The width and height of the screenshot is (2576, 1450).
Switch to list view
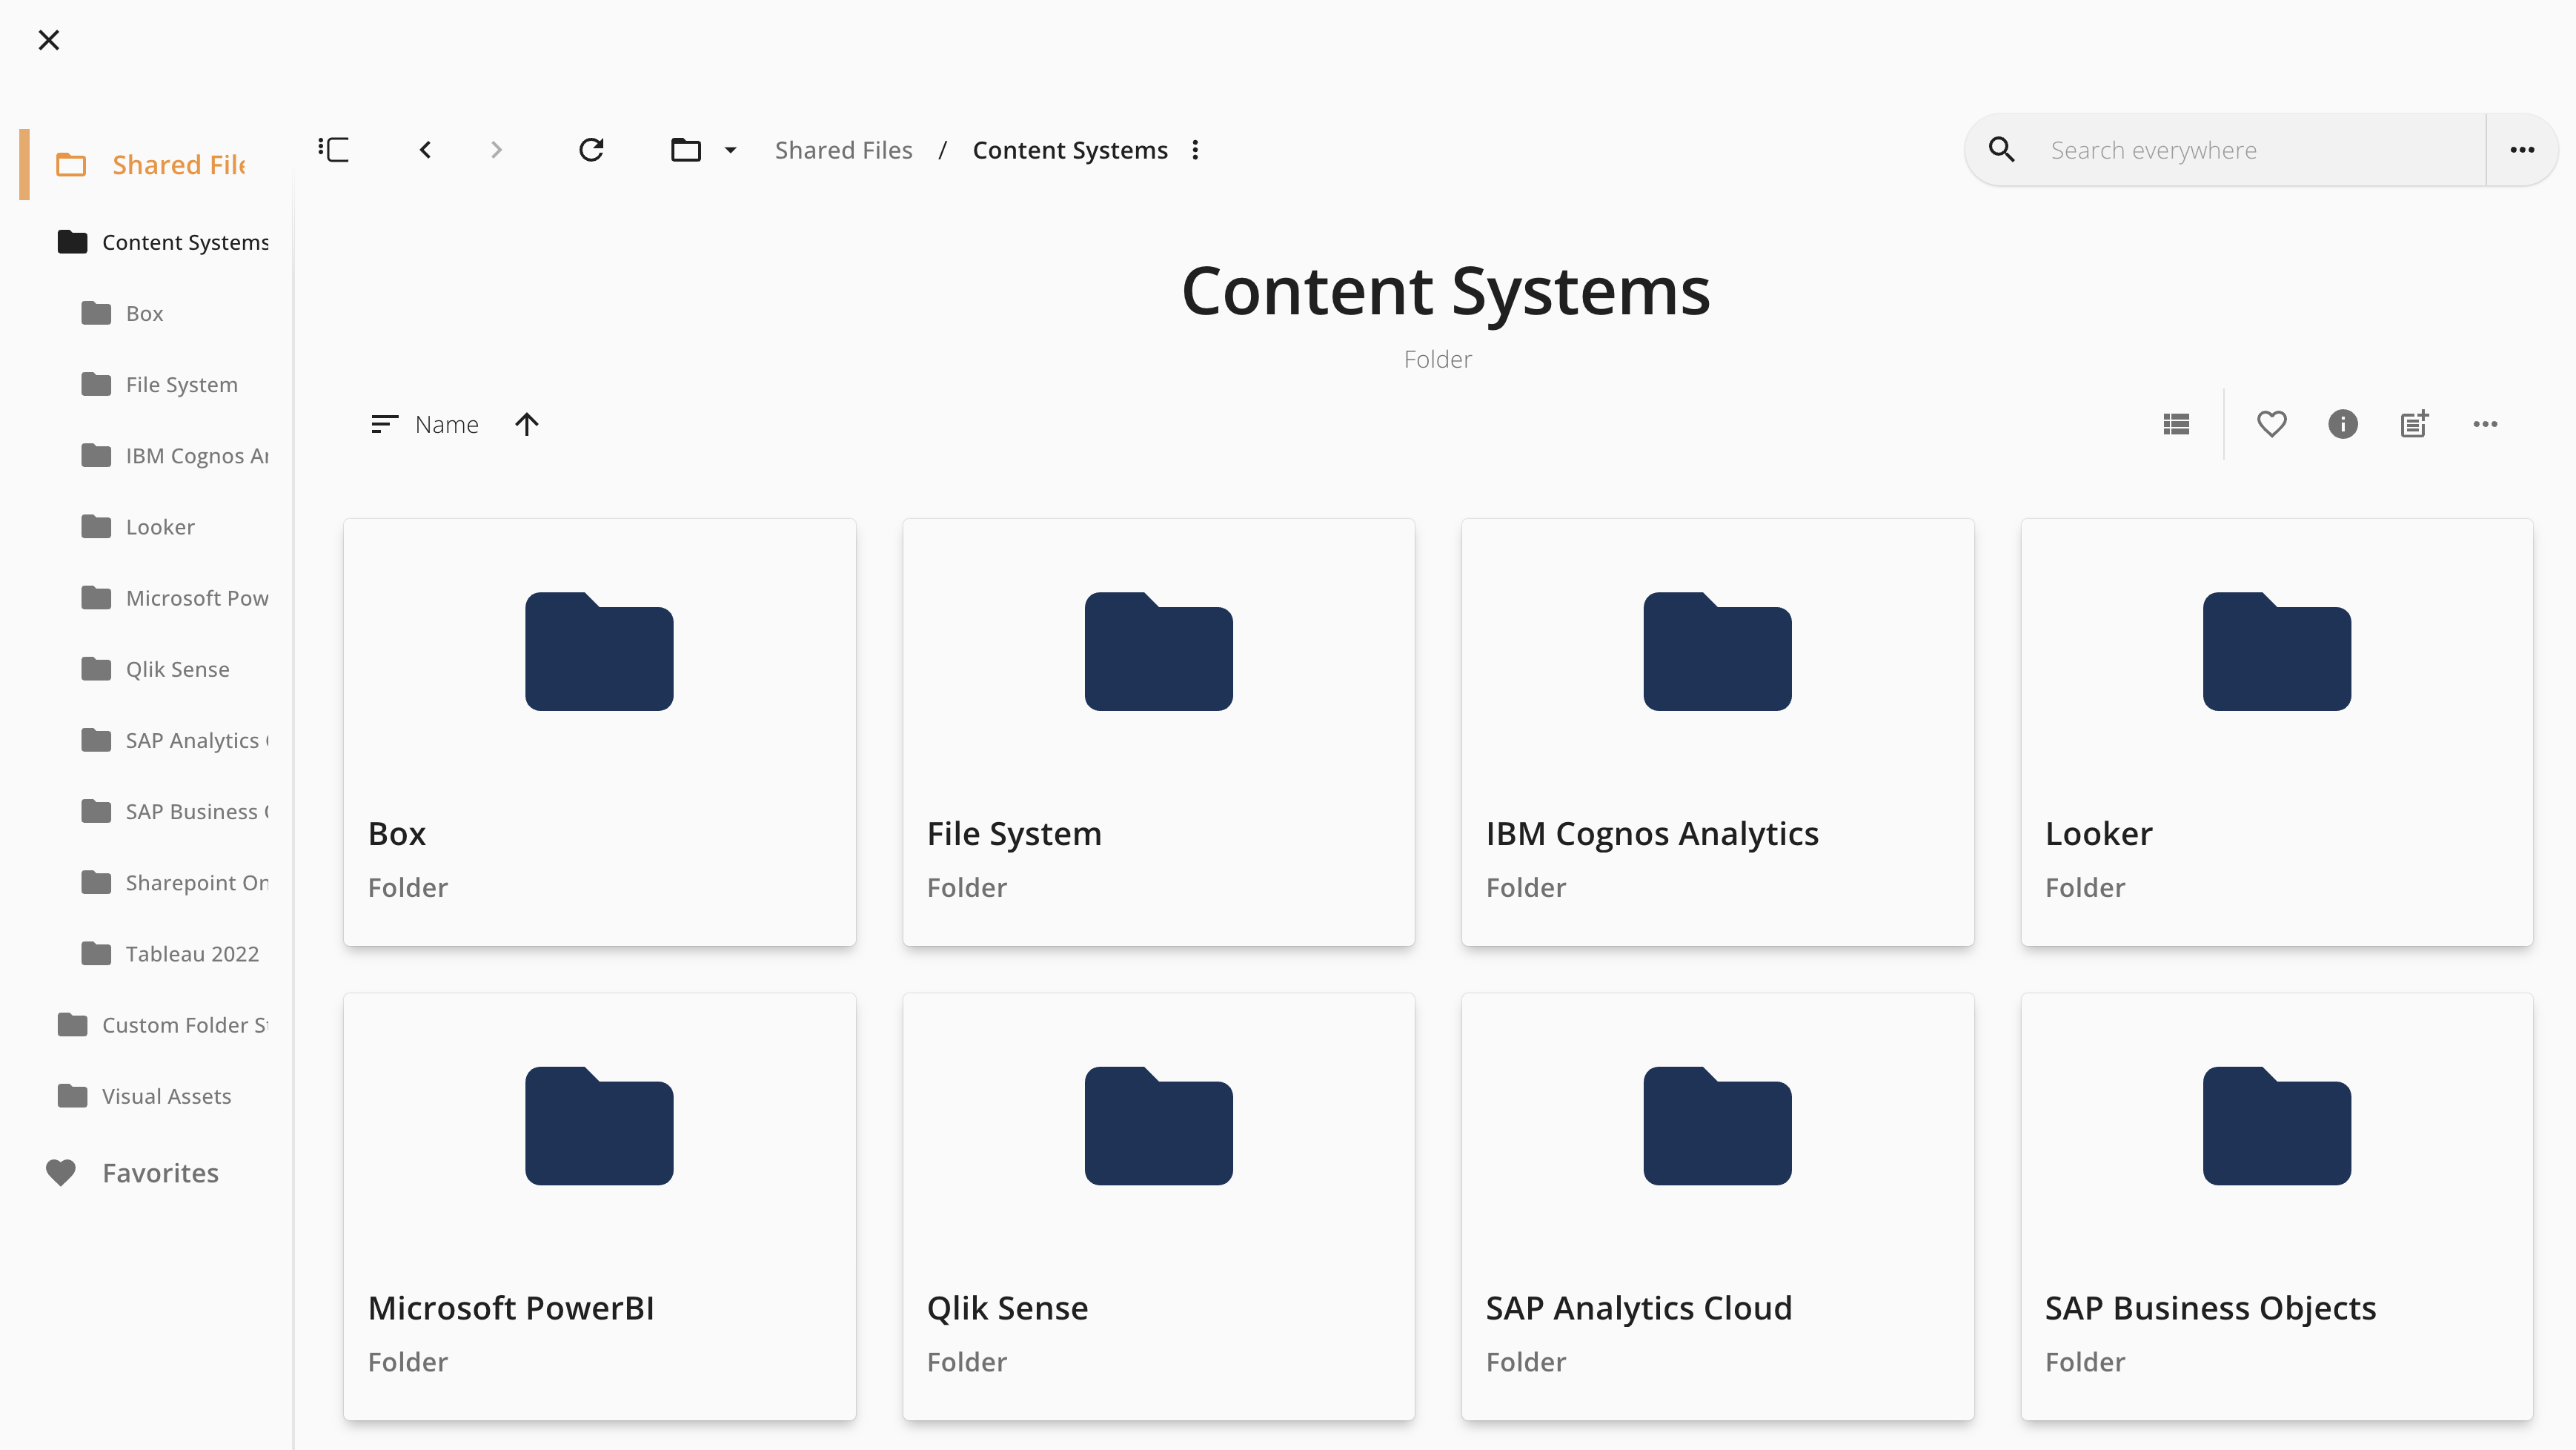(2176, 424)
